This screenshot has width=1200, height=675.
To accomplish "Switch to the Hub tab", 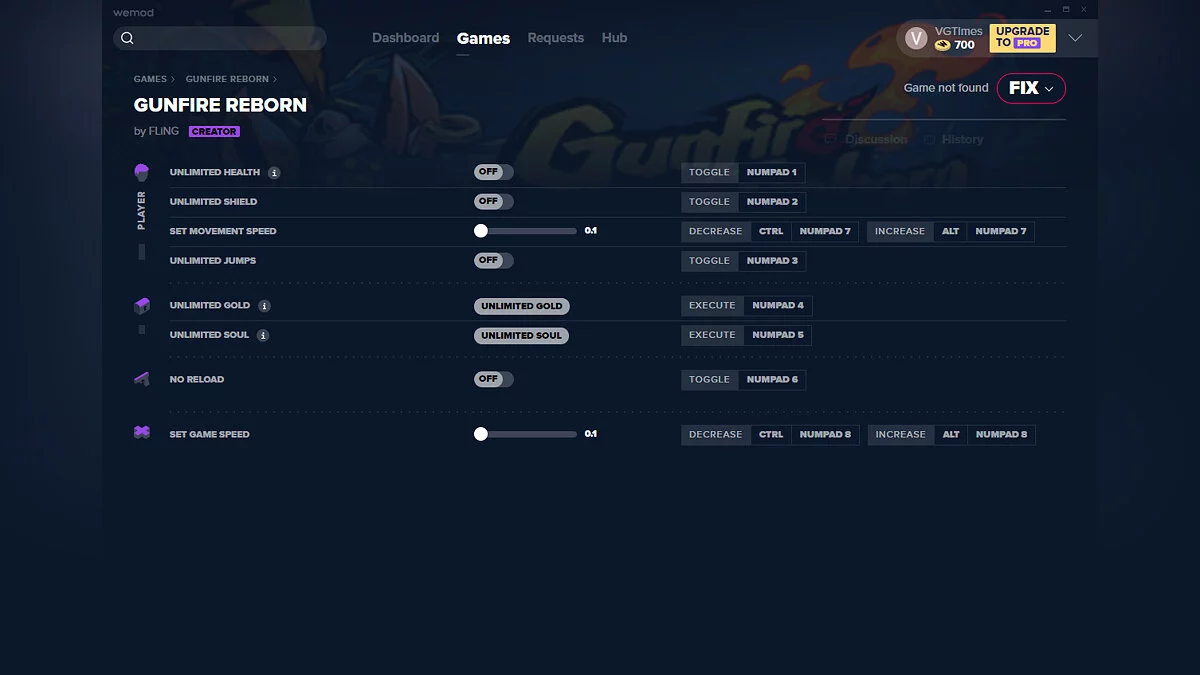I will point(614,38).
